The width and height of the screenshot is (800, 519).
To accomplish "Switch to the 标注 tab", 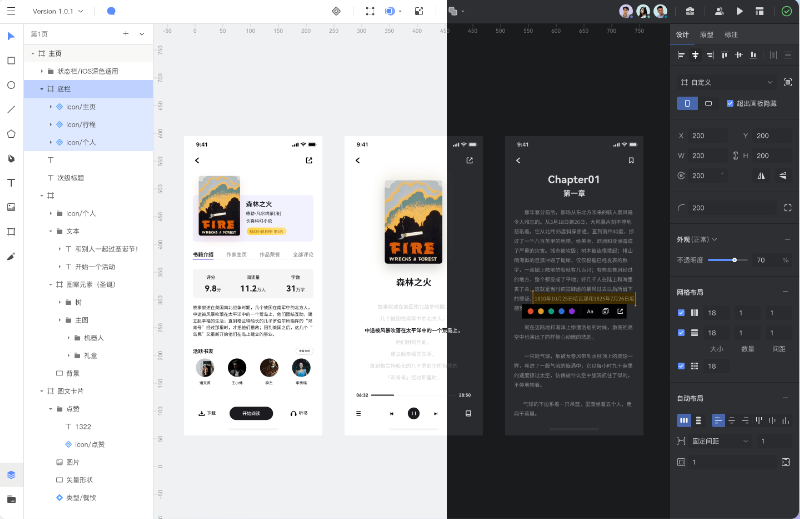I will [731, 35].
